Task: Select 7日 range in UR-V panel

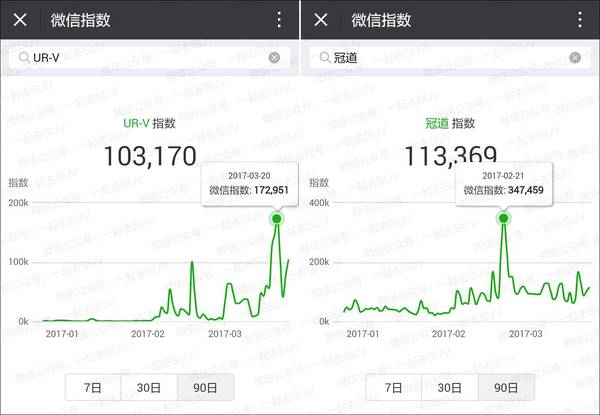Action: tap(93, 387)
